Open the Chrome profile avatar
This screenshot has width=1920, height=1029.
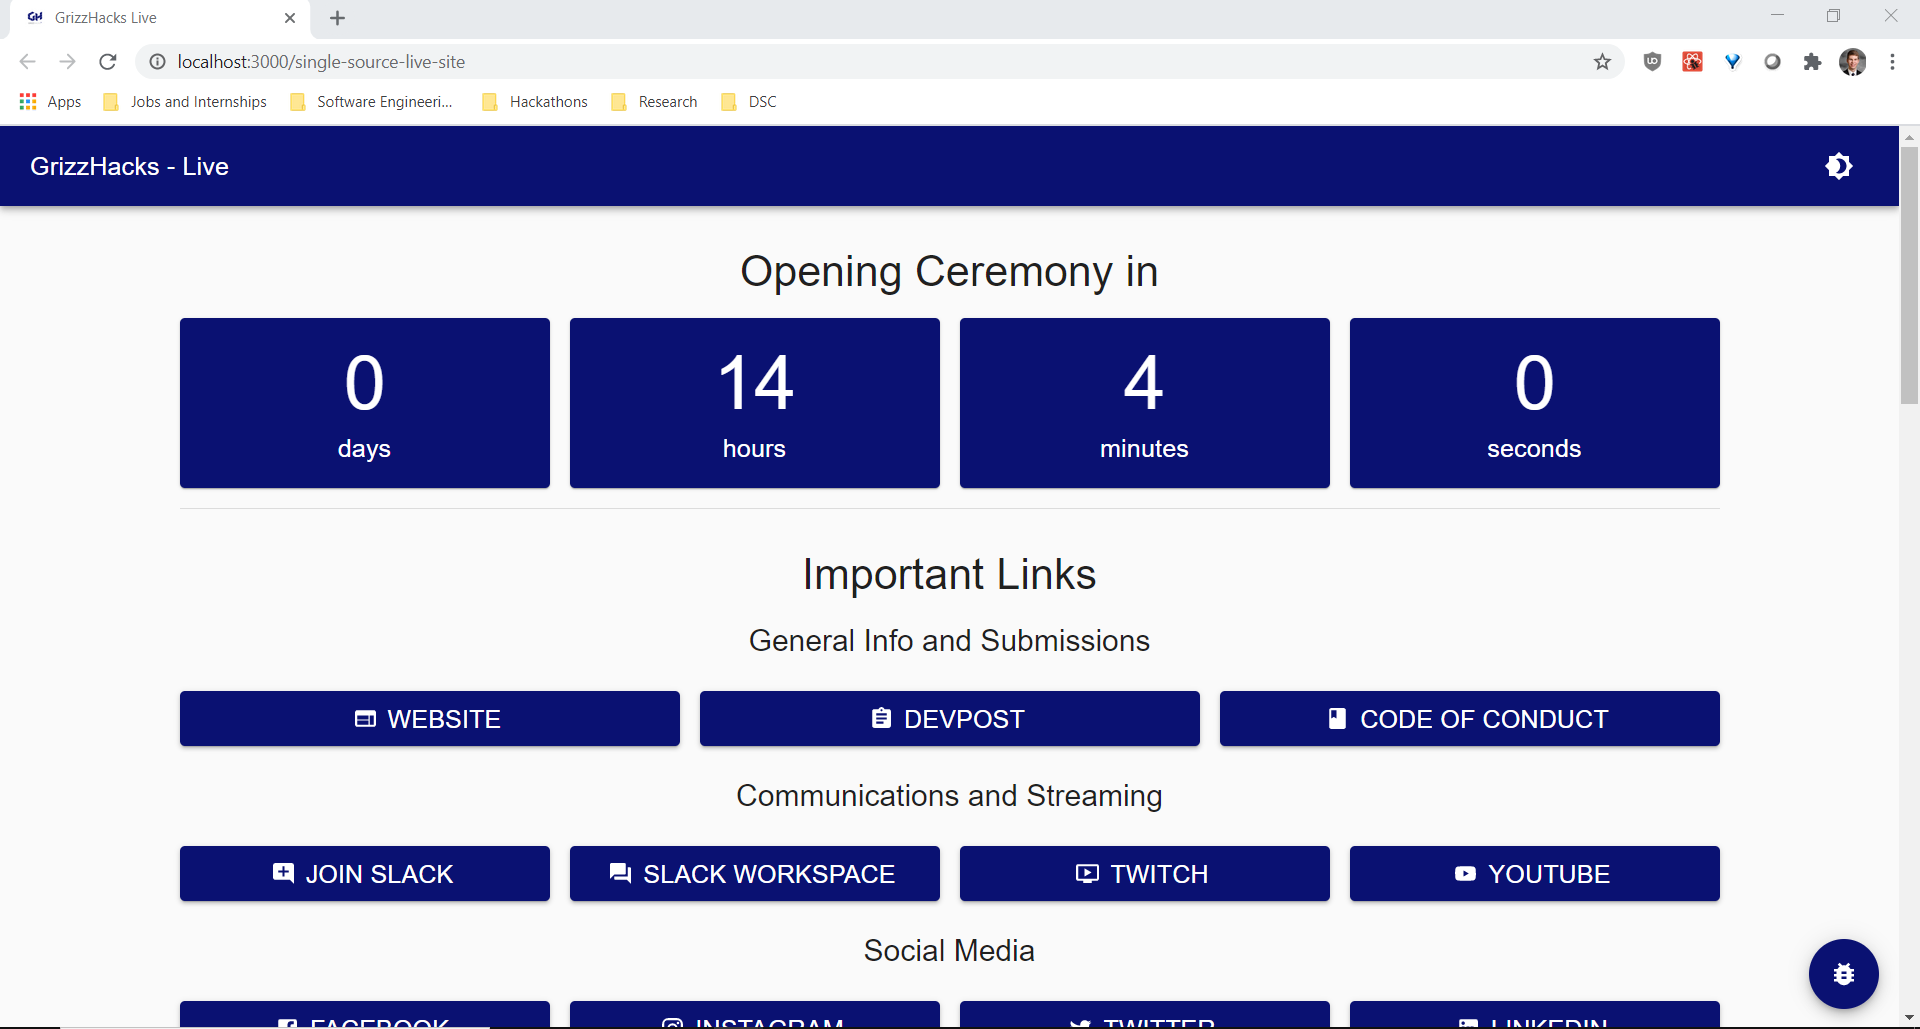(1852, 62)
